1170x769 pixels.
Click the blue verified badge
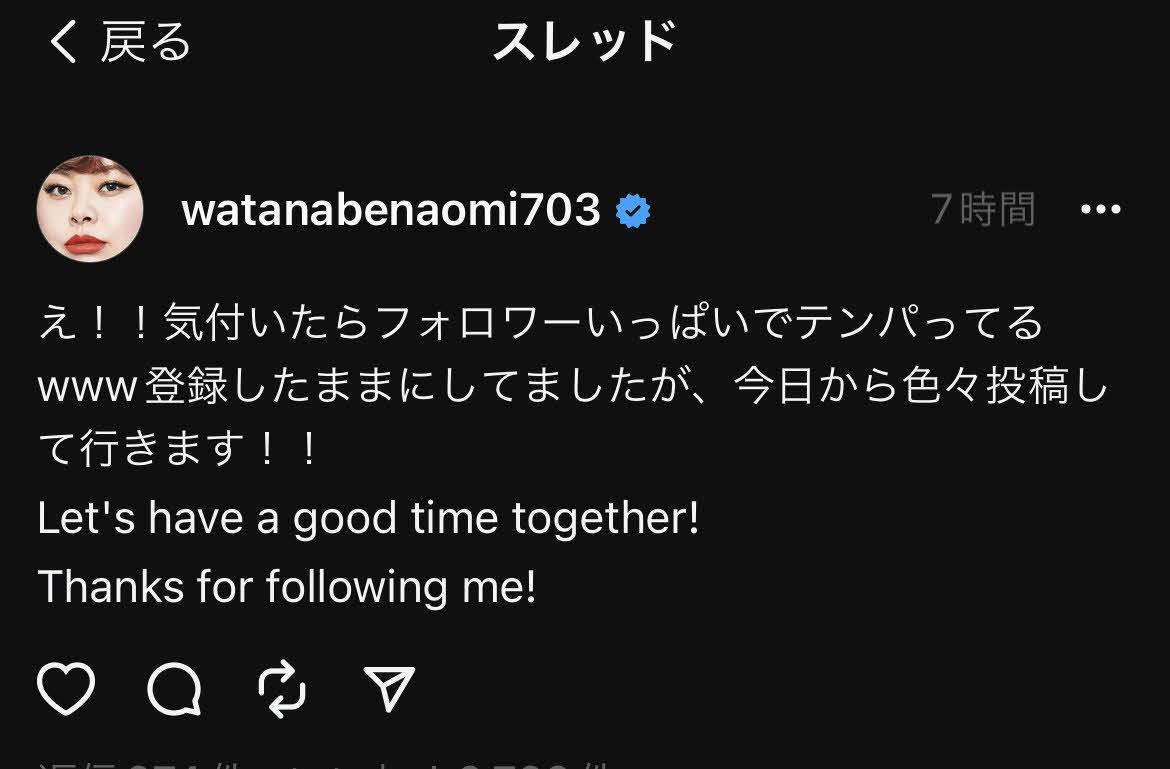coord(633,211)
